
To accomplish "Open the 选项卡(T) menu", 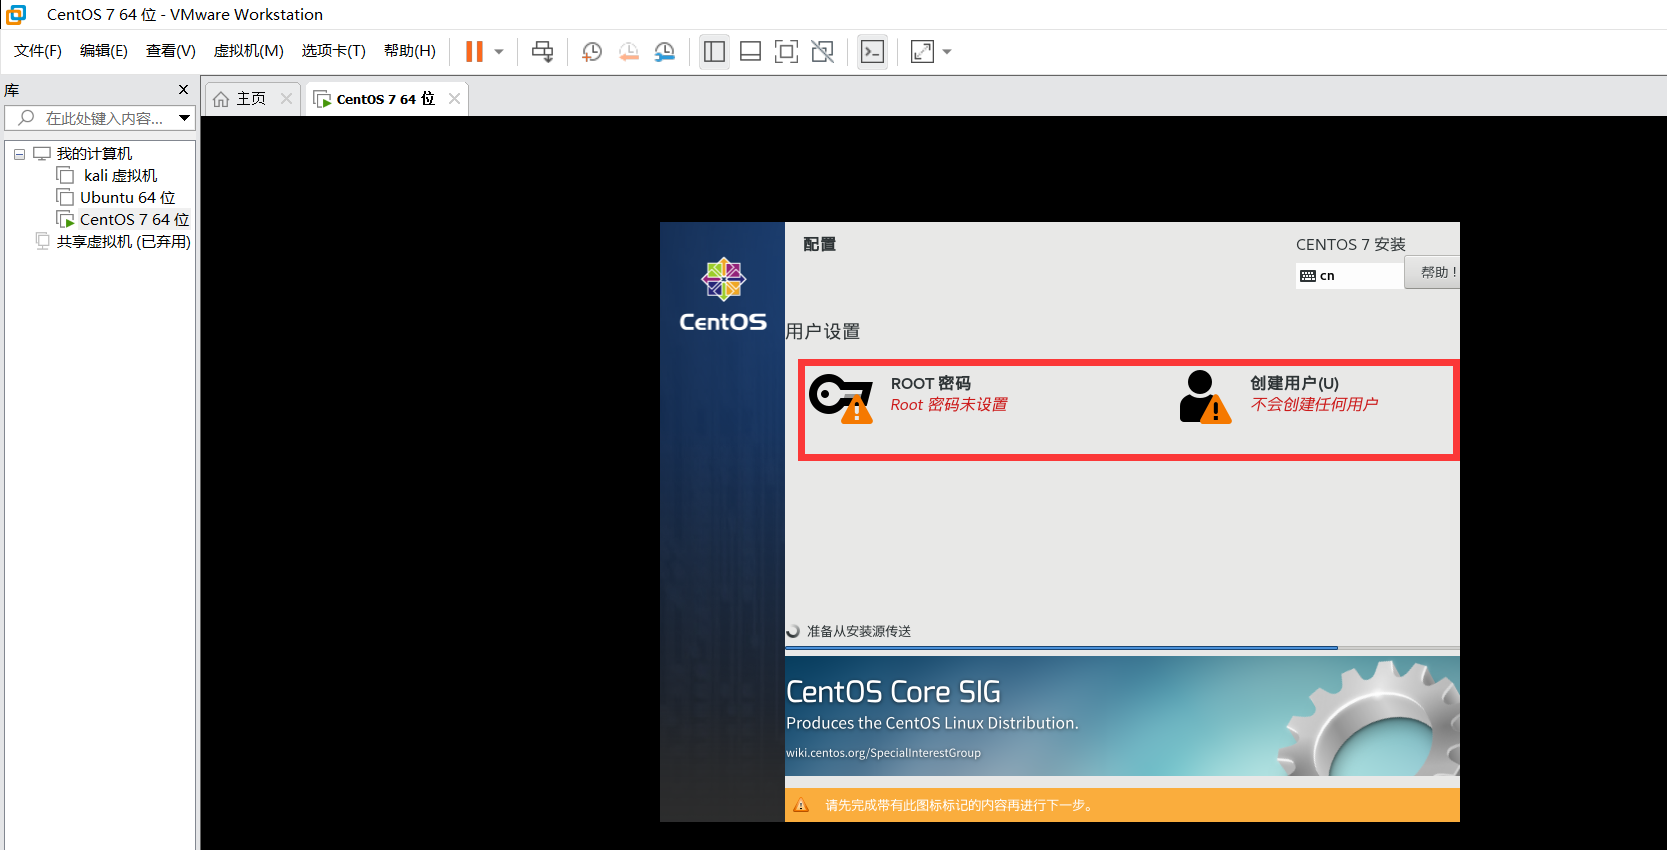I will click(x=334, y=51).
